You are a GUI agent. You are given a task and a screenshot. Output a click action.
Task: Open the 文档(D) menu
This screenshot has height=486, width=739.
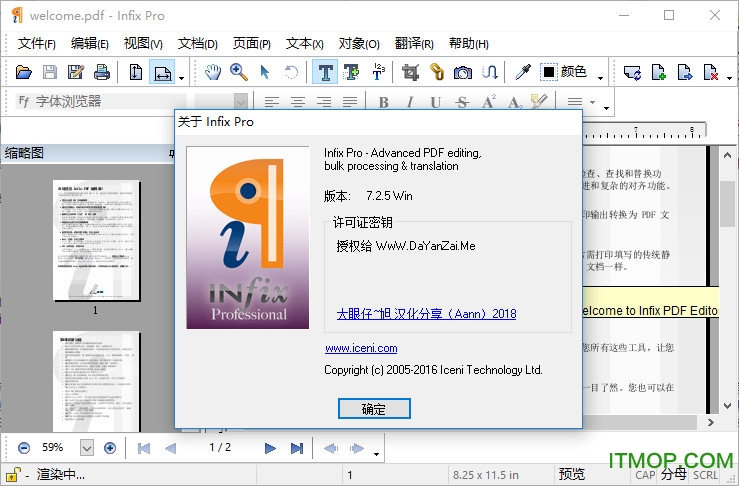tap(197, 44)
